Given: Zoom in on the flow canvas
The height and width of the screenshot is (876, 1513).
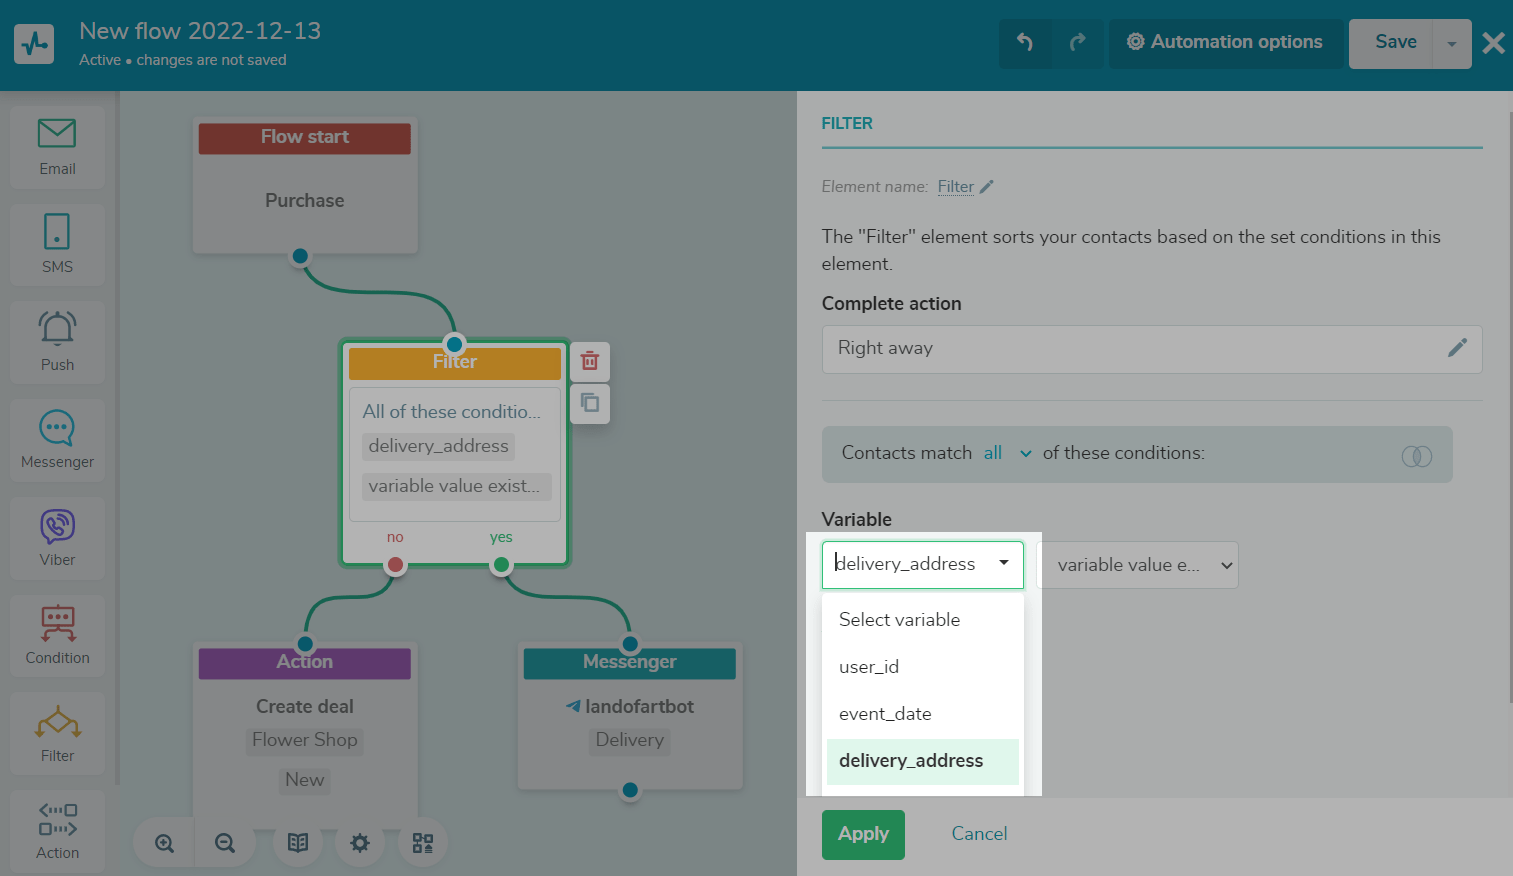Looking at the screenshot, I should pos(165,843).
